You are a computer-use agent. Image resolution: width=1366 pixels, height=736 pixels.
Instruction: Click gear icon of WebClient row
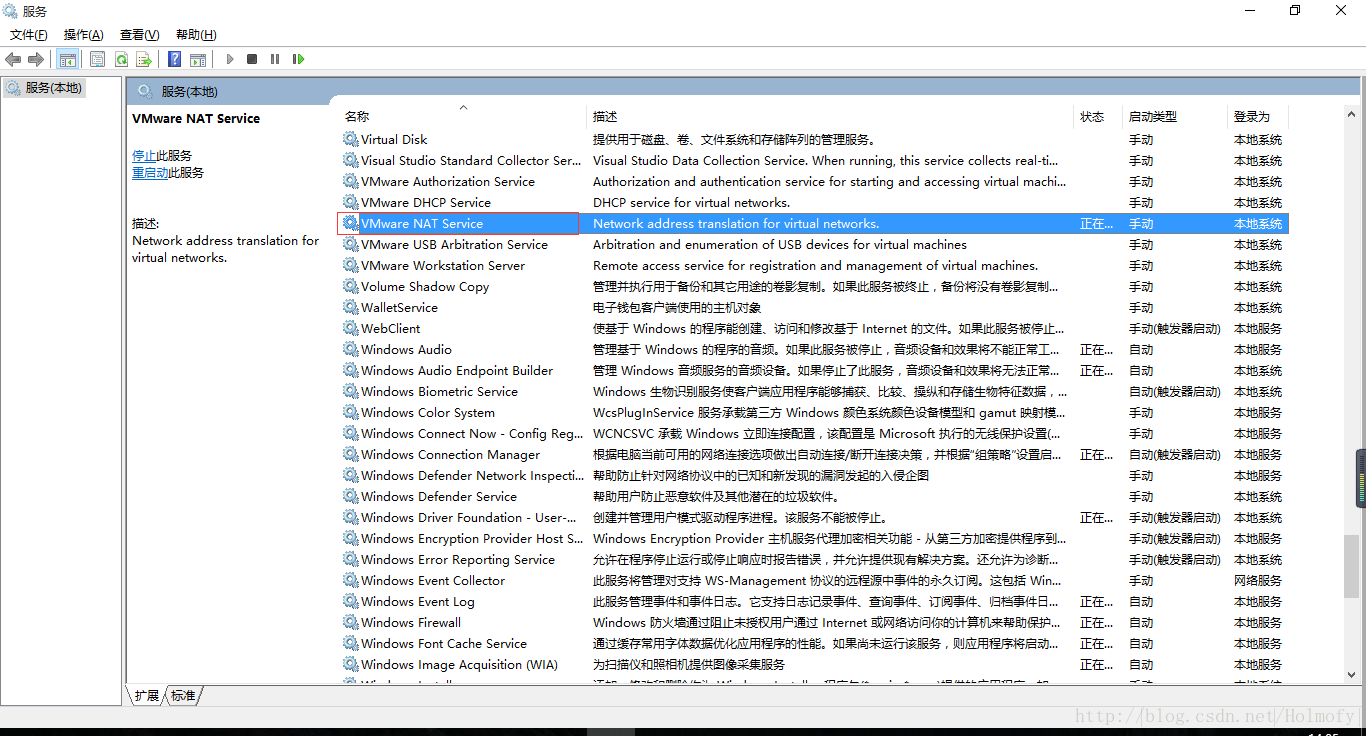[x=350, y=328]
